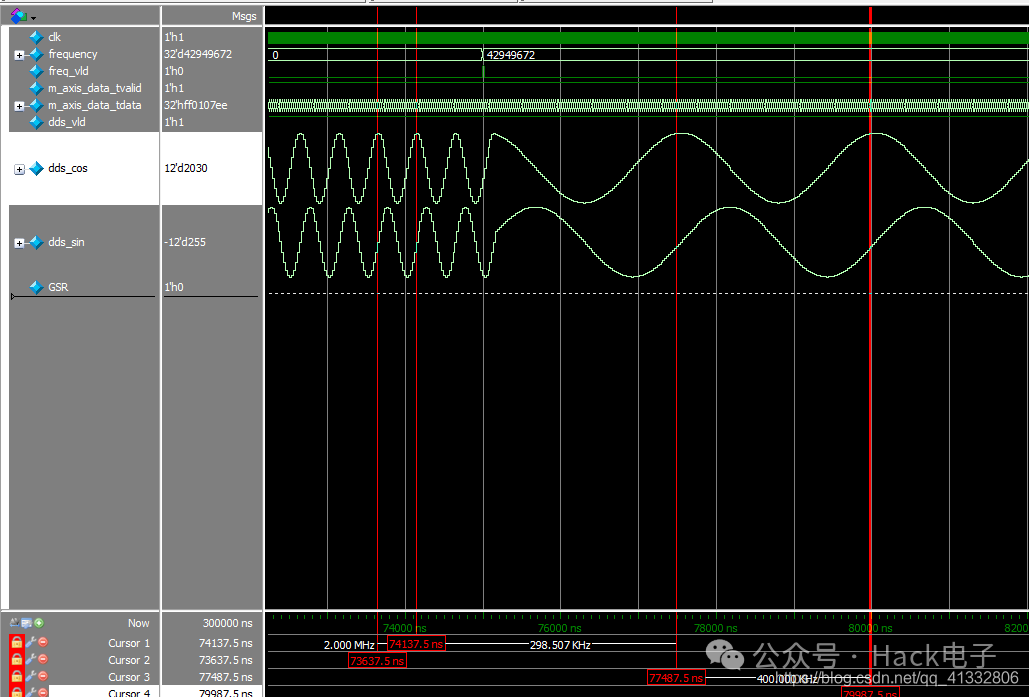The height and width of the screenshot is (697, 1029).
Task: Select the dds_vld signal name
Action: click(x=66, y=123)
